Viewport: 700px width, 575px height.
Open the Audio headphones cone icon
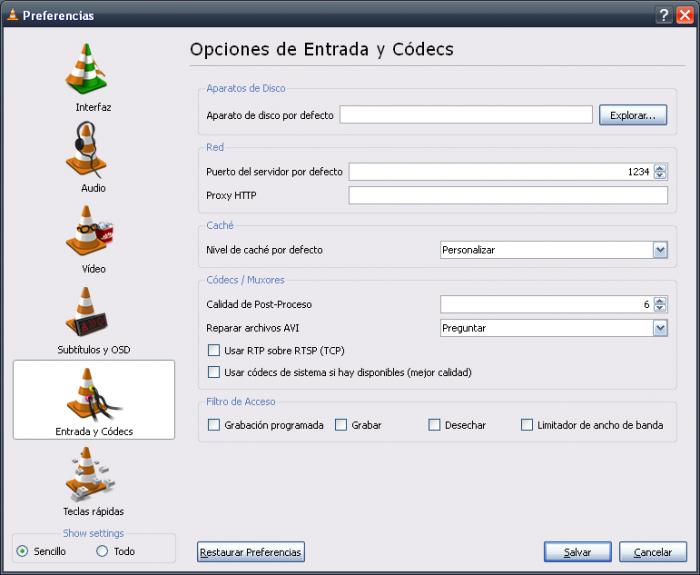86,150
